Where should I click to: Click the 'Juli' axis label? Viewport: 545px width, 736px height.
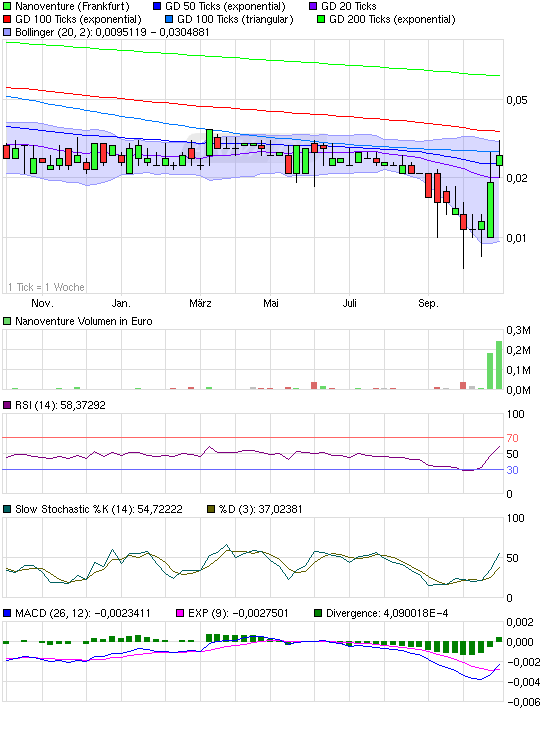click(x=350, y=303)
